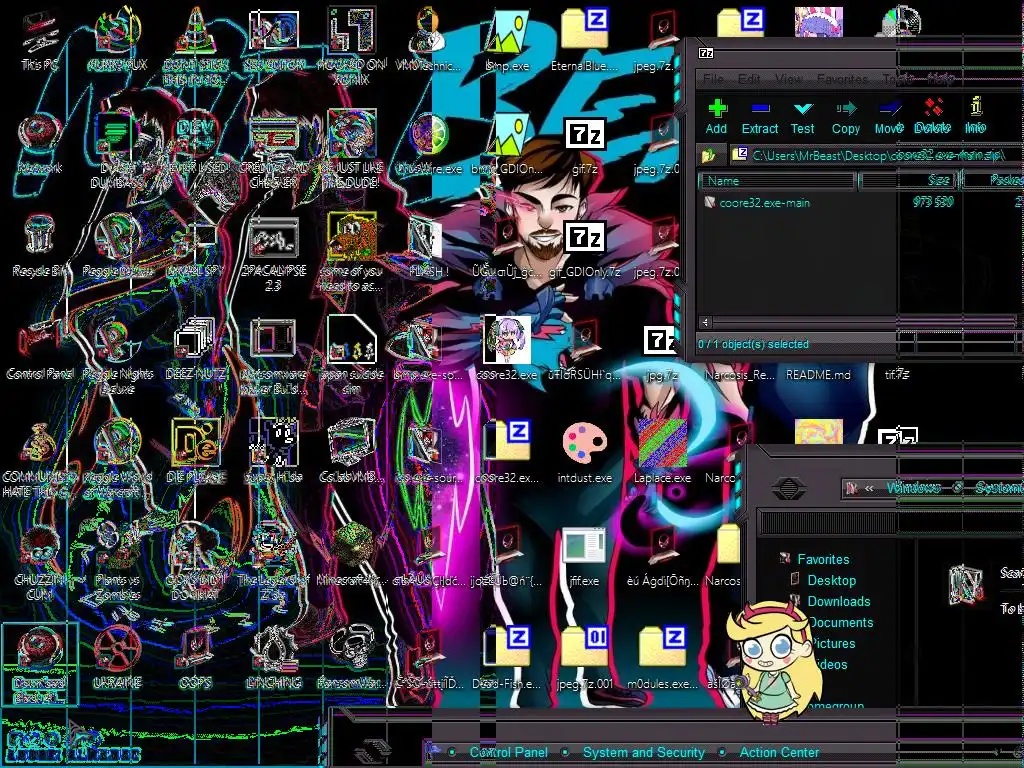The height and width of the screenshot is (768, 1024).
Task: Click the Extract icon in 7-Zip
Action: 760,108
